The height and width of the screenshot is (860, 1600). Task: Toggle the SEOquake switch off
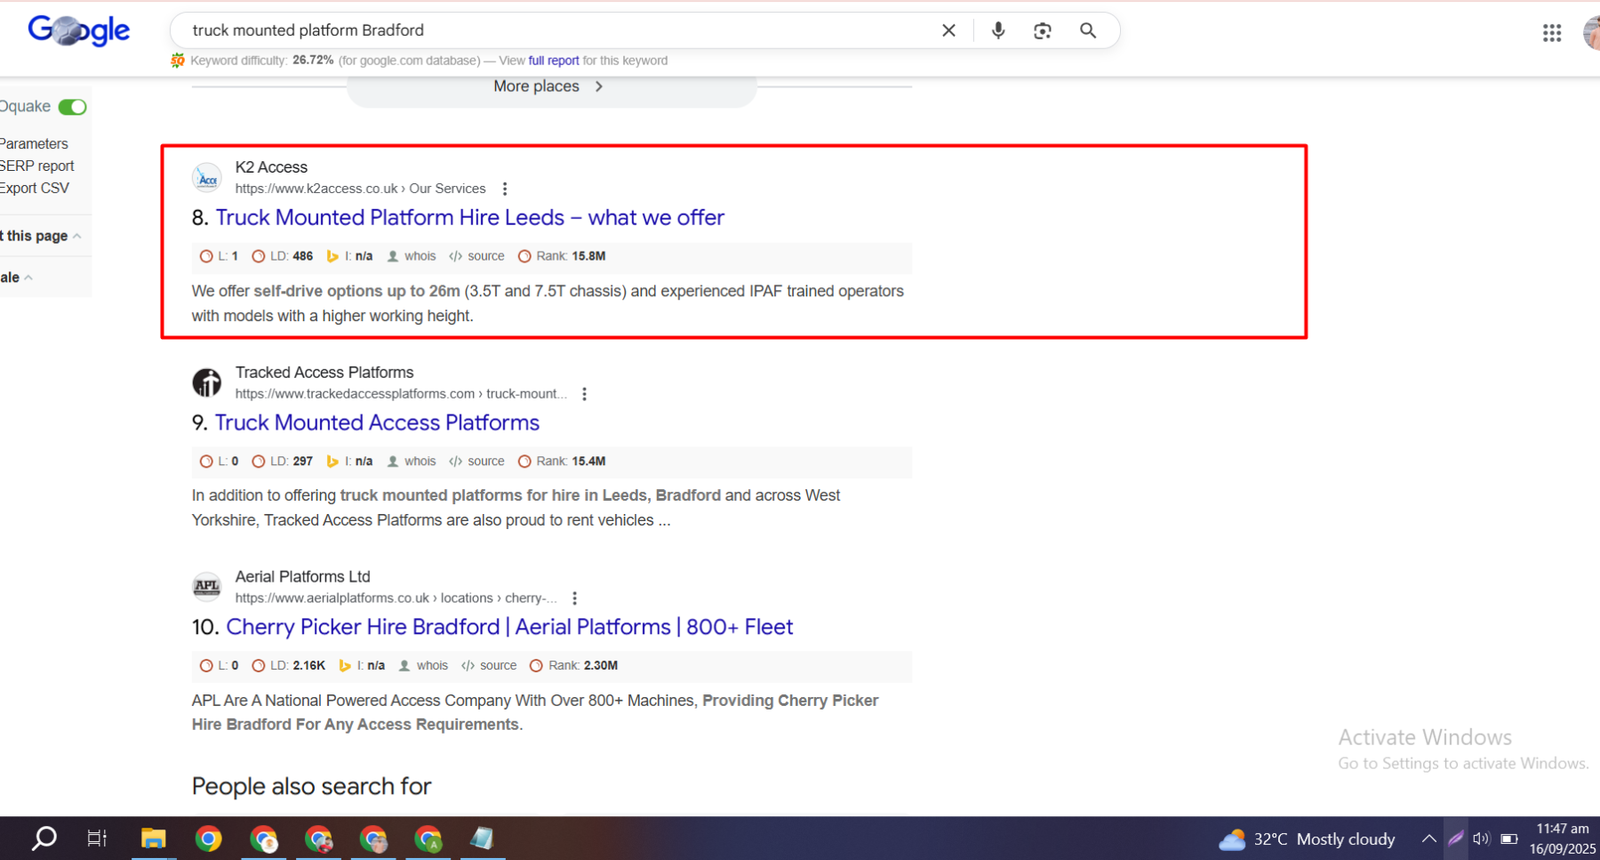[72, 107]
